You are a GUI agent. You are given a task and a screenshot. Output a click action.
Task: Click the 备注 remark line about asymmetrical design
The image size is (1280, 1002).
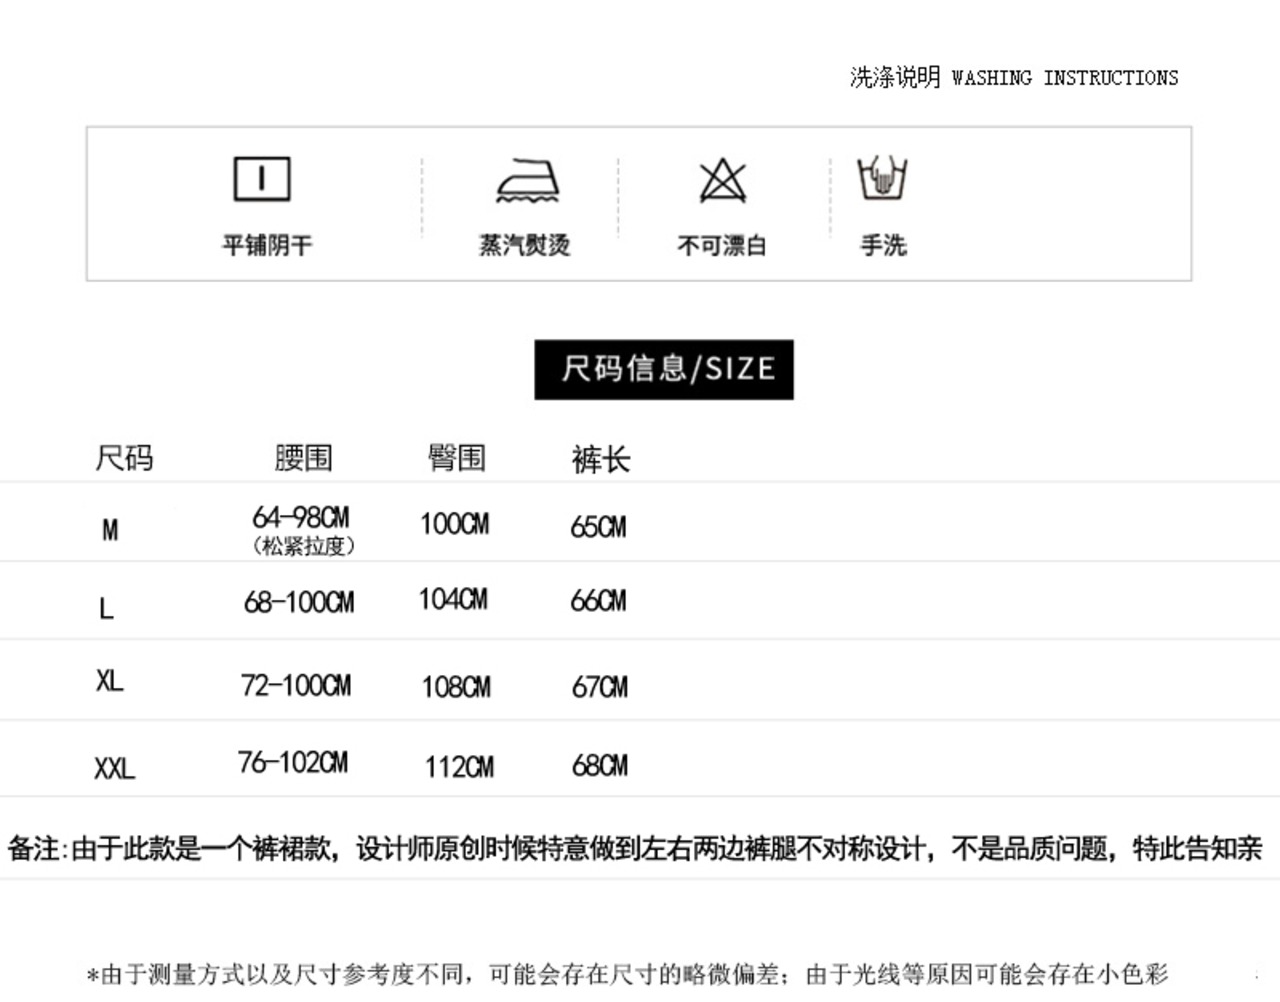635,849
